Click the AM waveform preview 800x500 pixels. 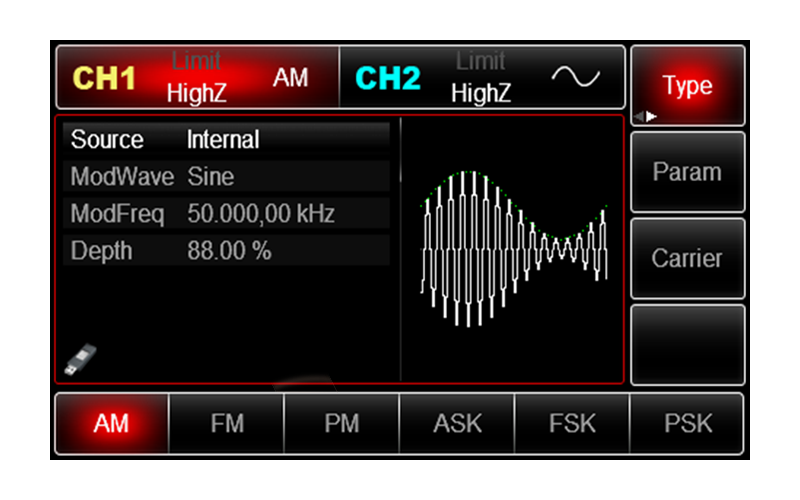pyautogui.click(x=513, y=248)
